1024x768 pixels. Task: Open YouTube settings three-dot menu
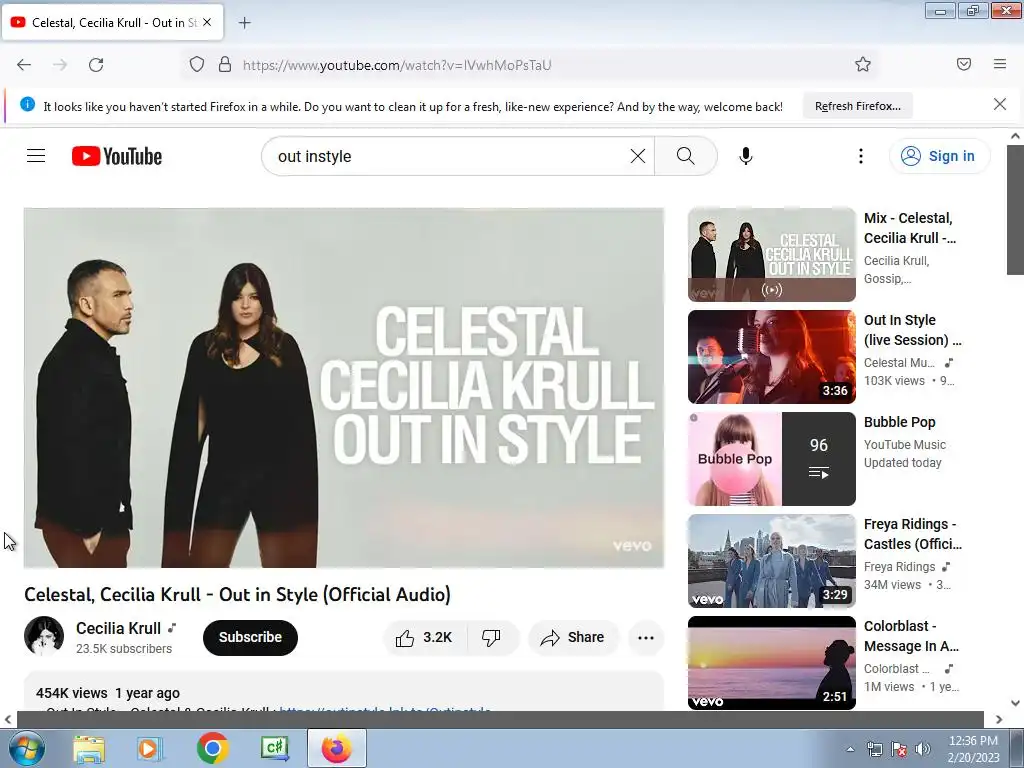coord(861,156)
